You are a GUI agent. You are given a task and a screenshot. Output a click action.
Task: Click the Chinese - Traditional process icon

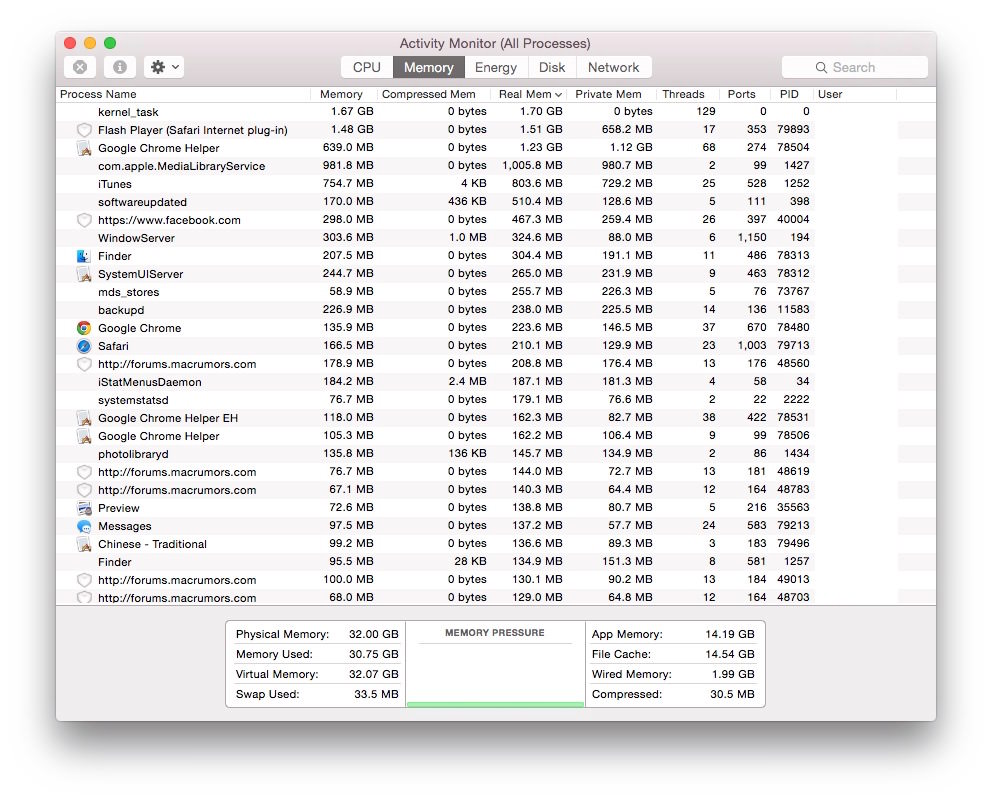point(84,544)
